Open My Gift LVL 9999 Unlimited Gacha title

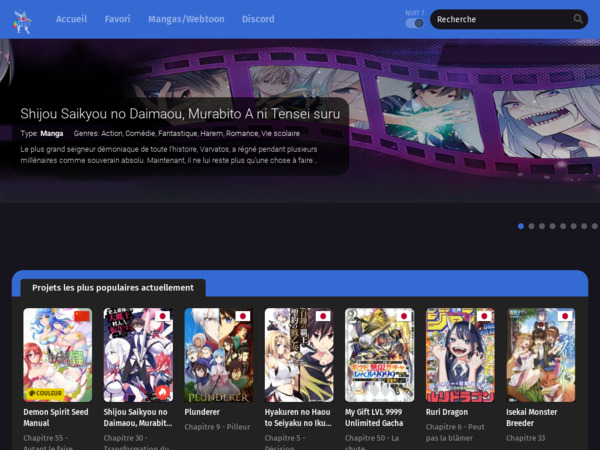click(374, 417)
